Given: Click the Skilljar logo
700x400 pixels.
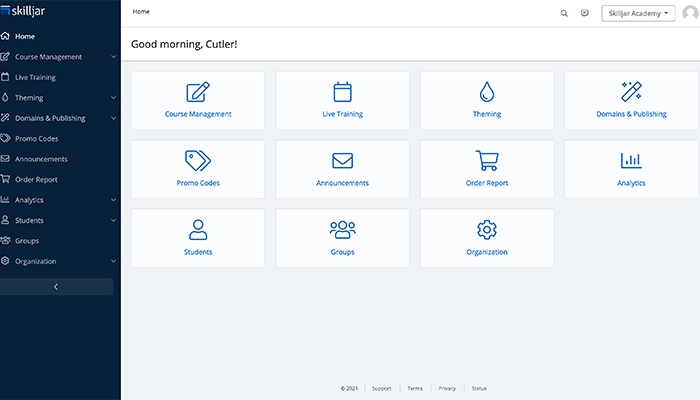Looking at the screenshot, I should (x=22, y=11).
